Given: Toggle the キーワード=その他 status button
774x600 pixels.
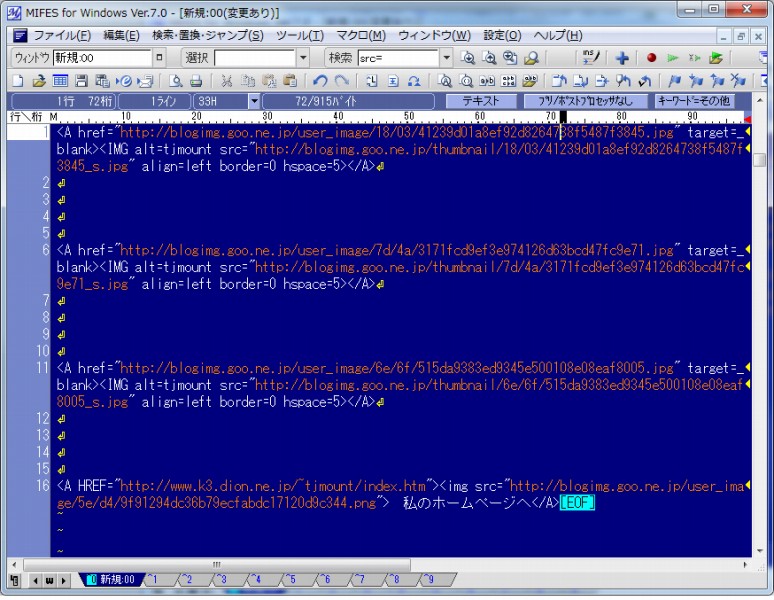Looking at the screenshot, I should tap(694, 101).
